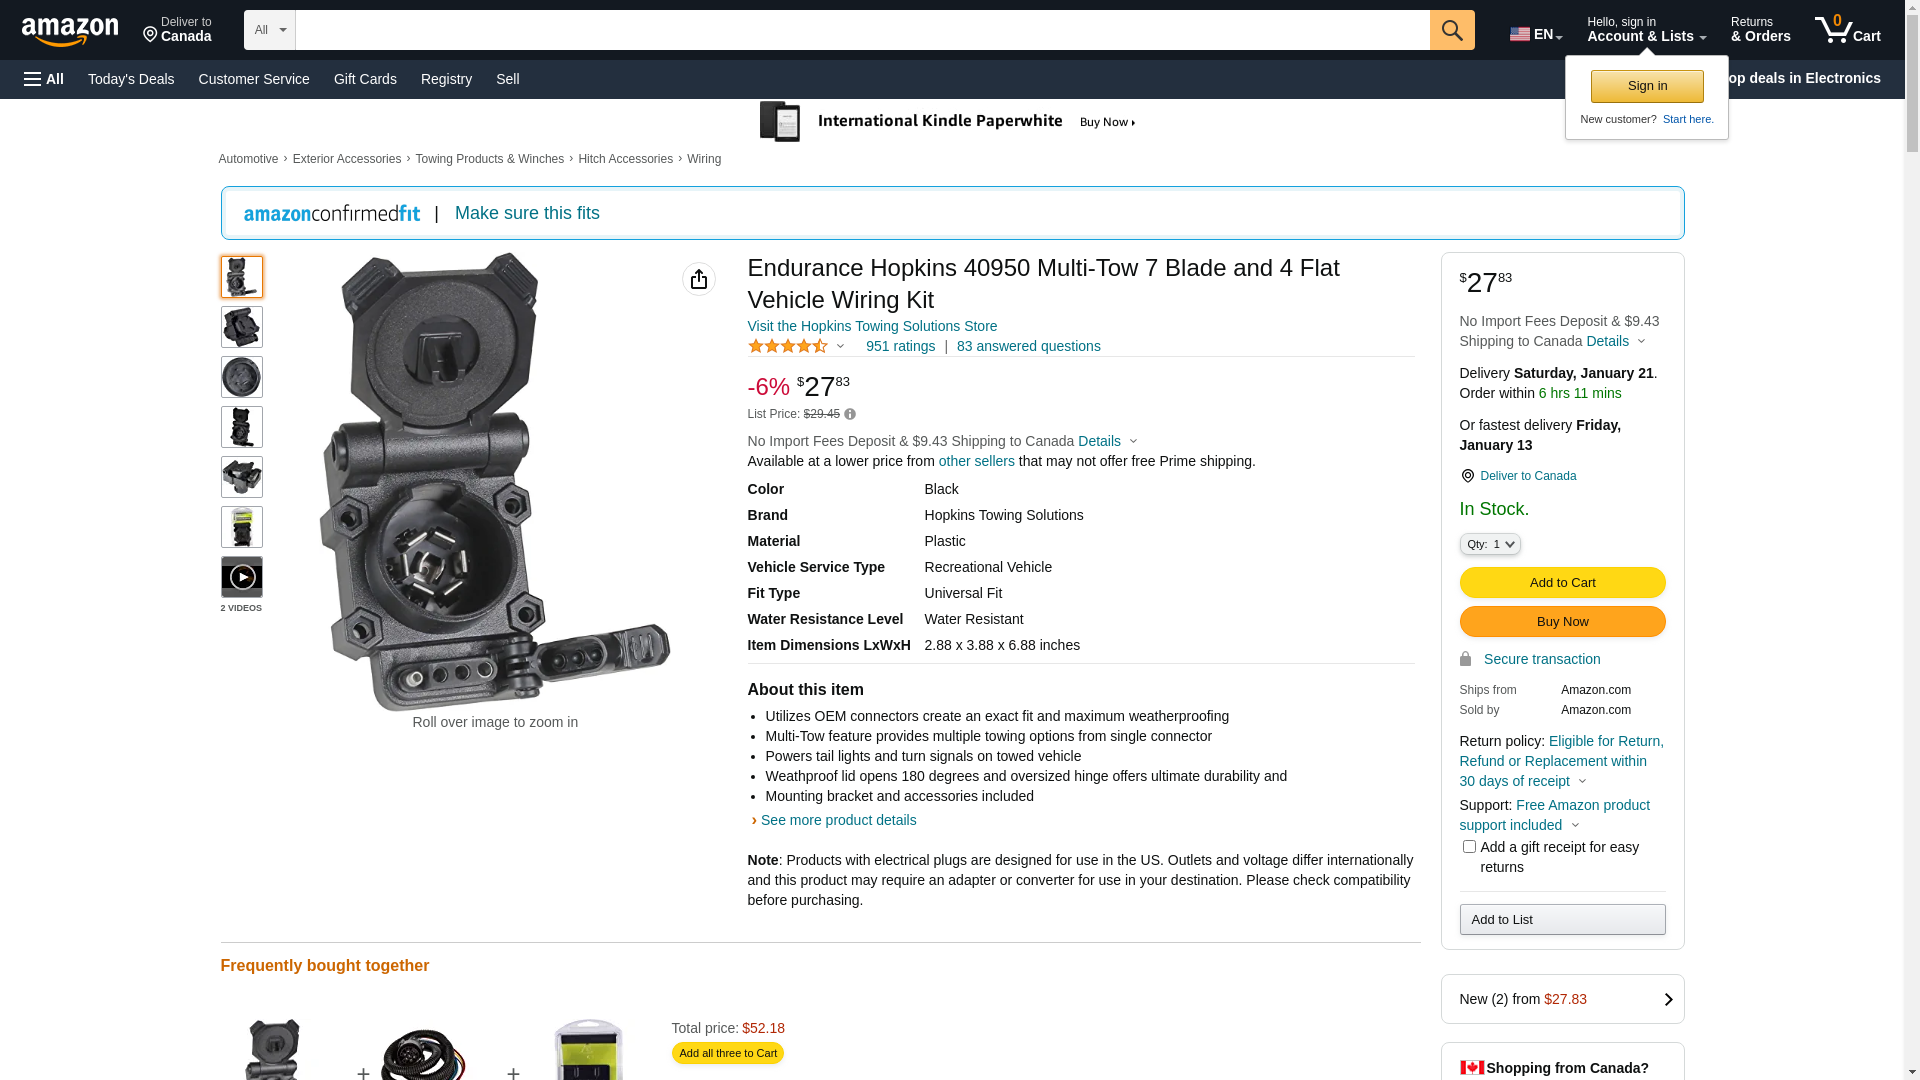Select the second product thumbnail image

coord(242,327)
